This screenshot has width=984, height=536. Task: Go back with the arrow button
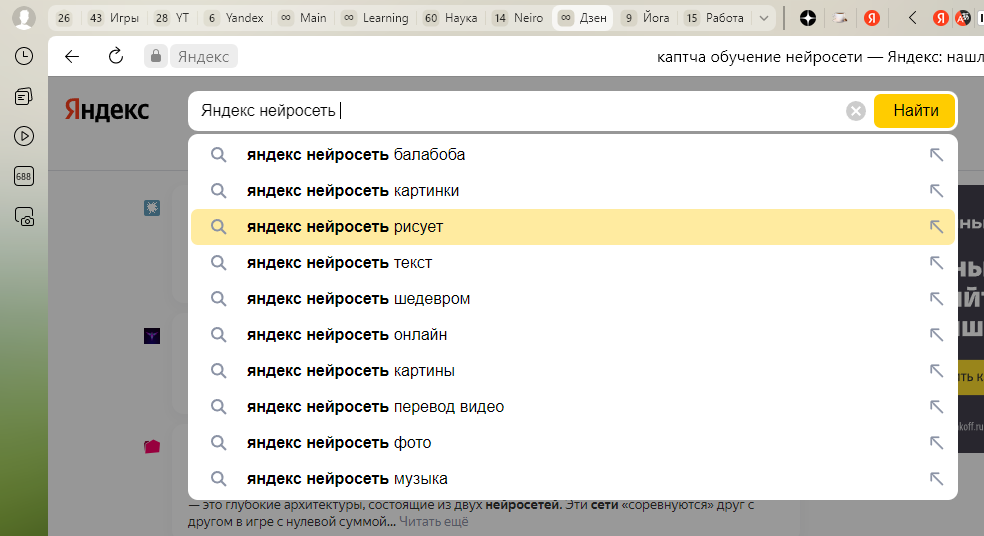point(72,56)
